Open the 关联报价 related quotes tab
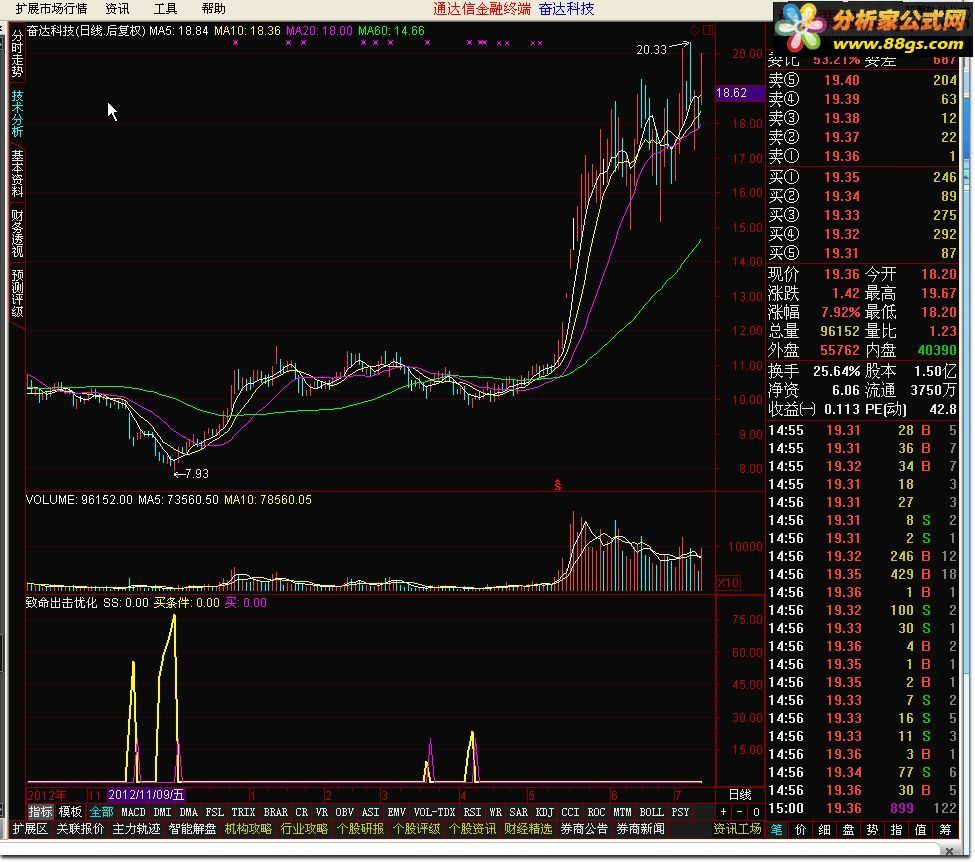 click(x=80, y=829)
